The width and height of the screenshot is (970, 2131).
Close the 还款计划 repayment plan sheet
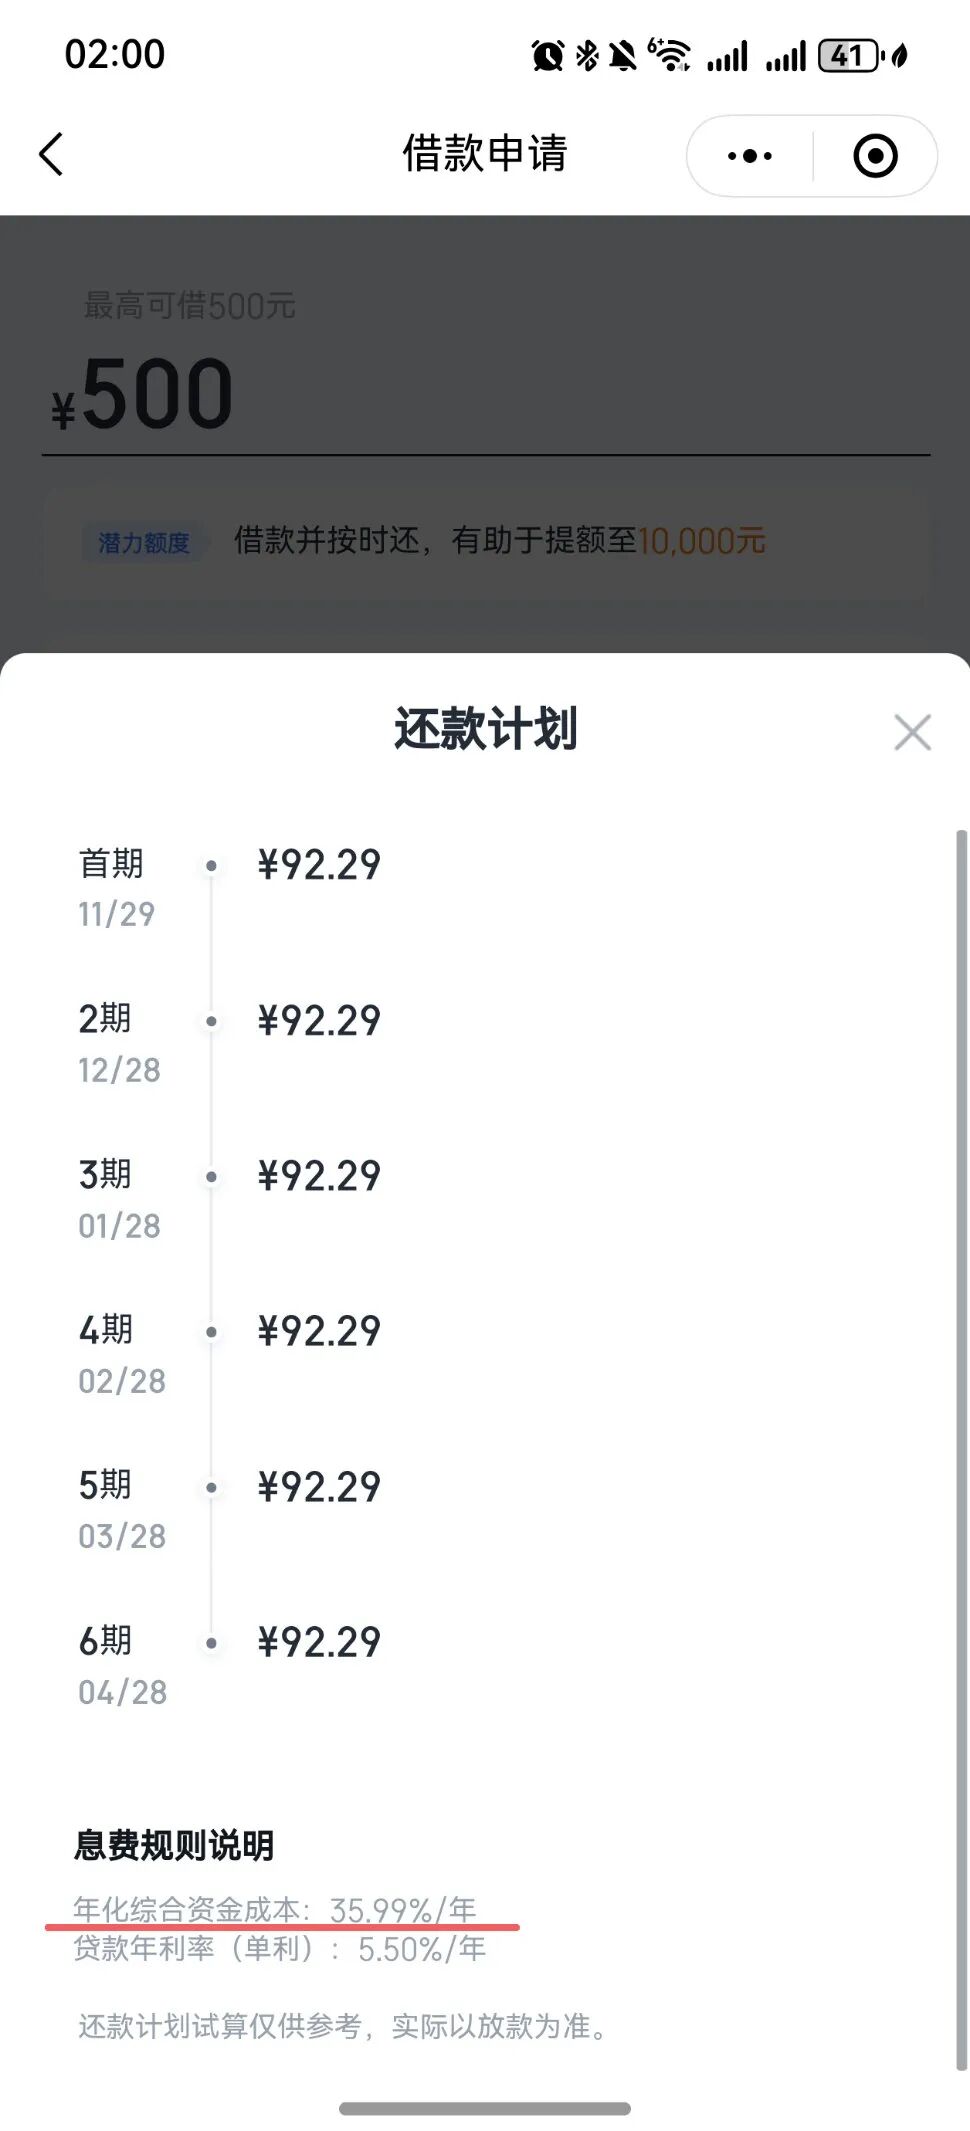tap(912, 733)
